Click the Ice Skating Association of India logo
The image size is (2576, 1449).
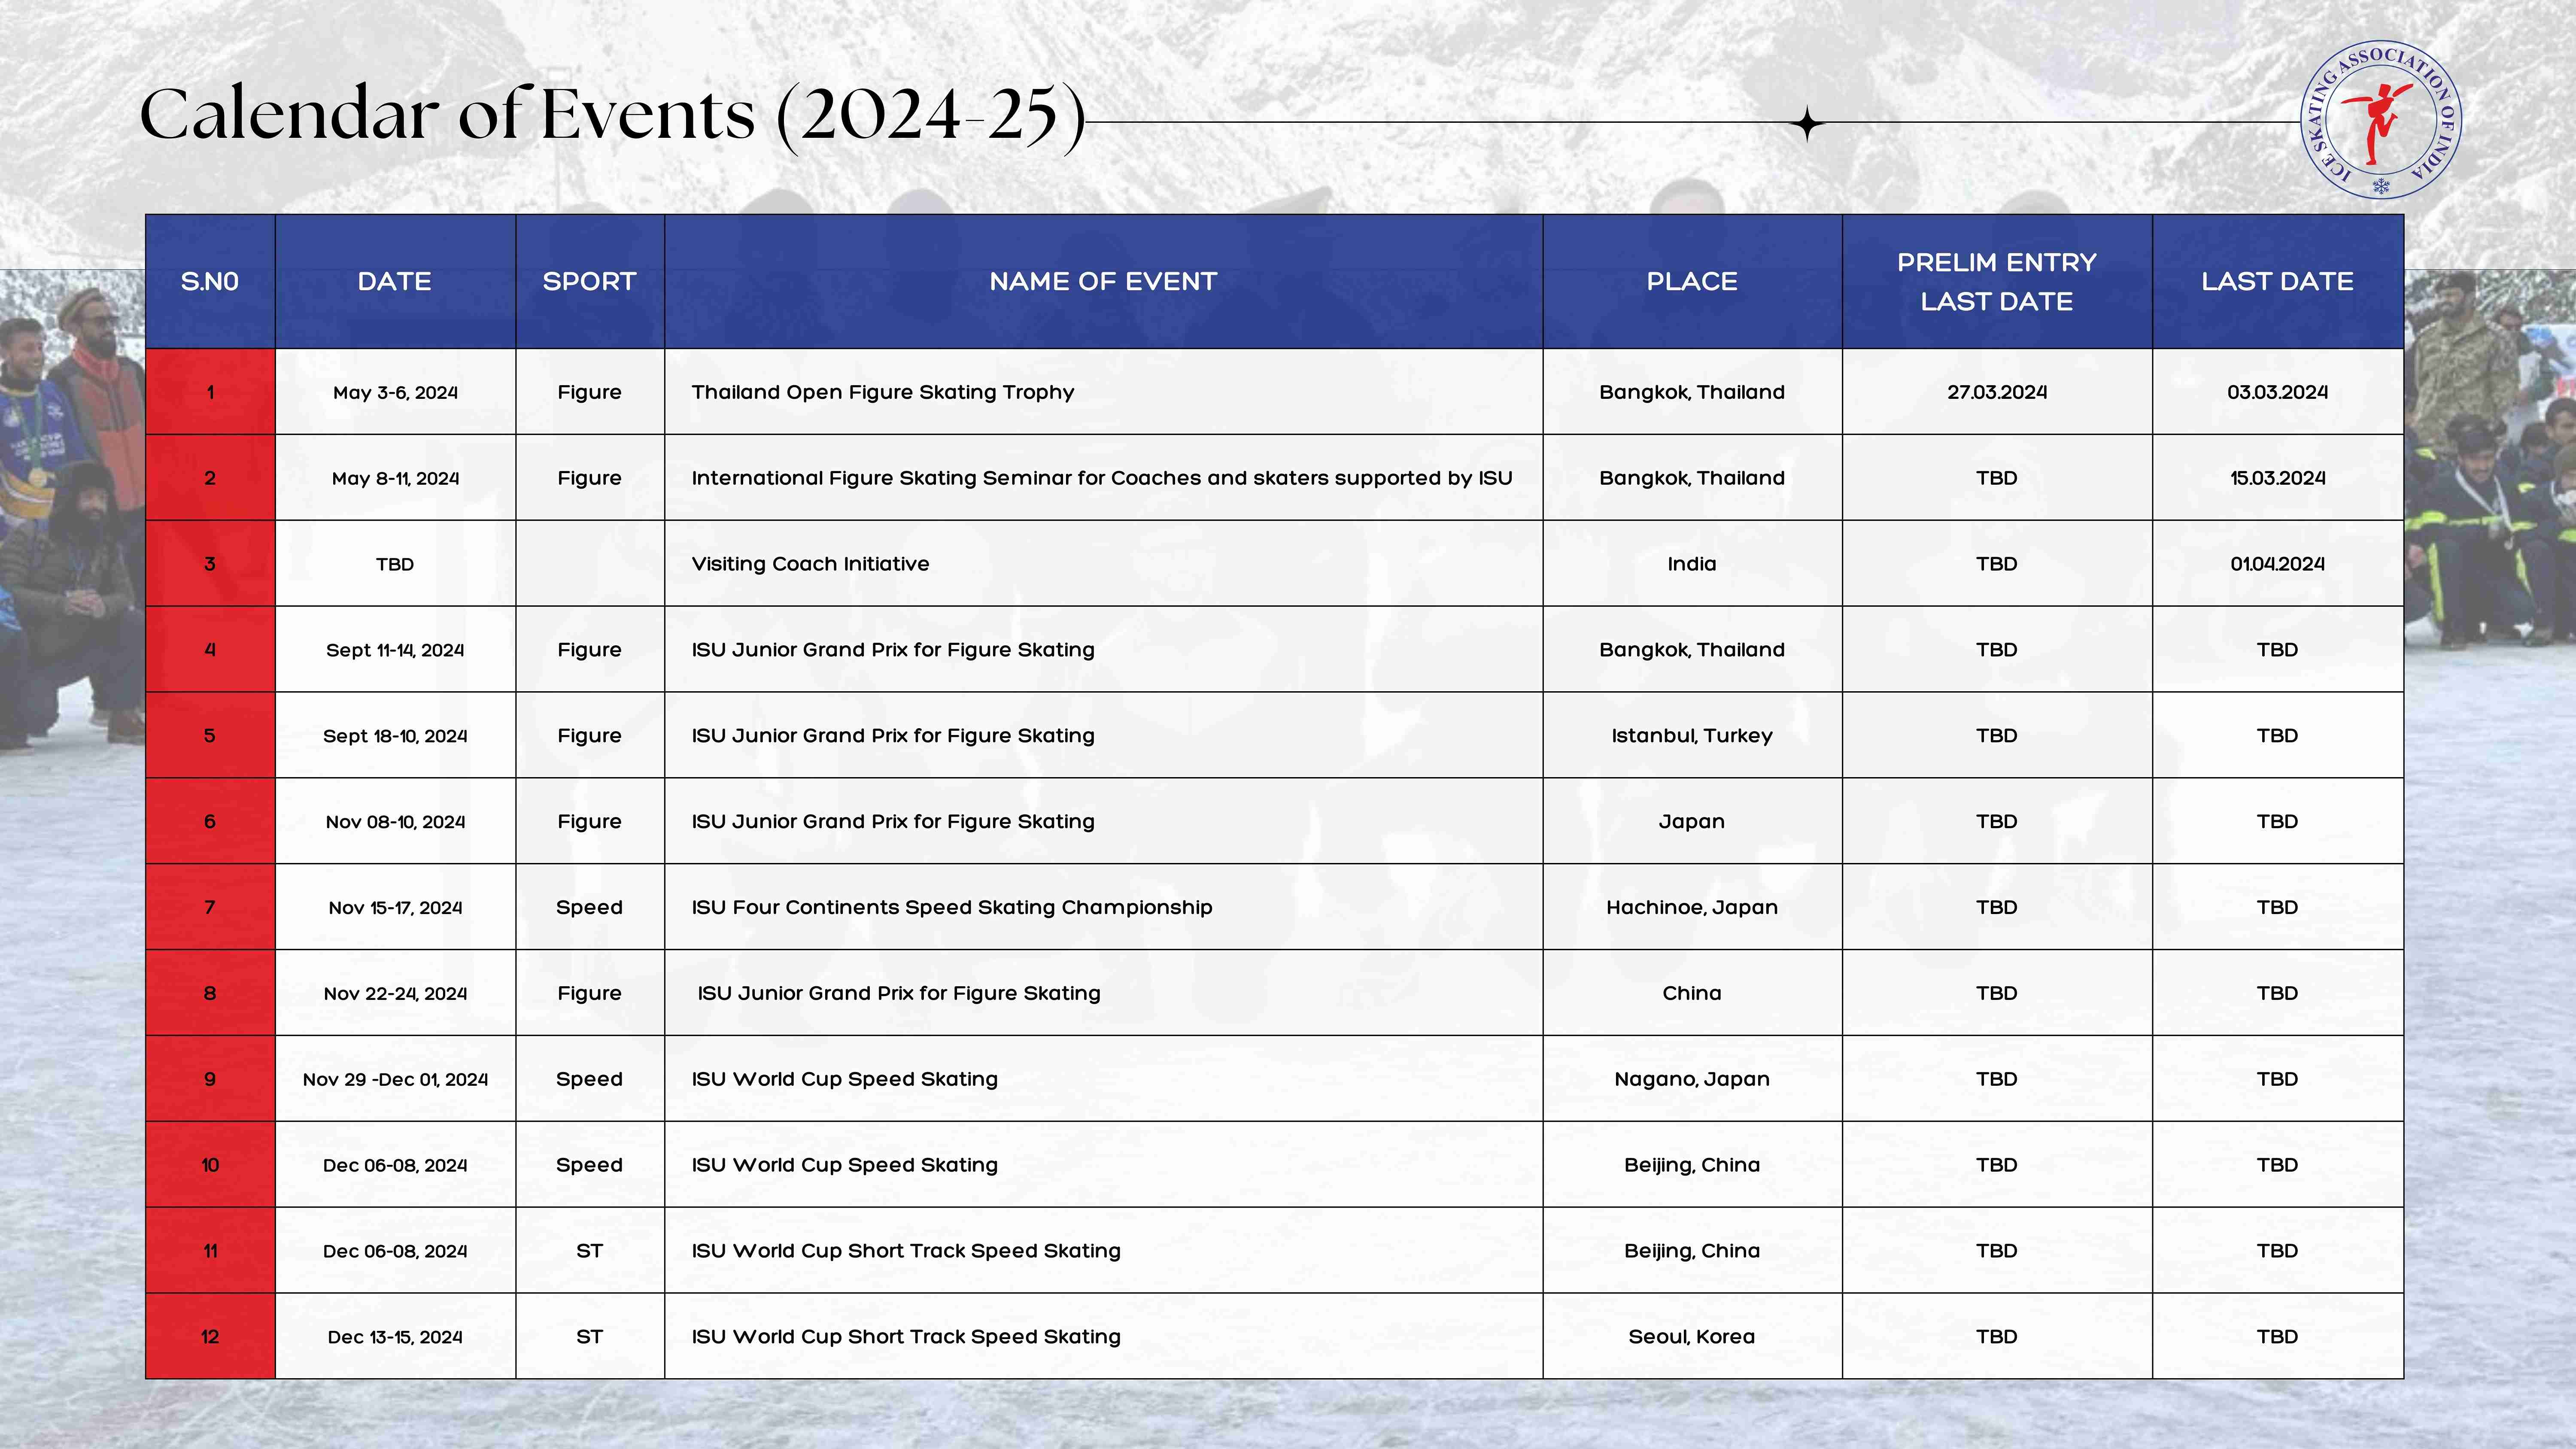click(2381, 120)
